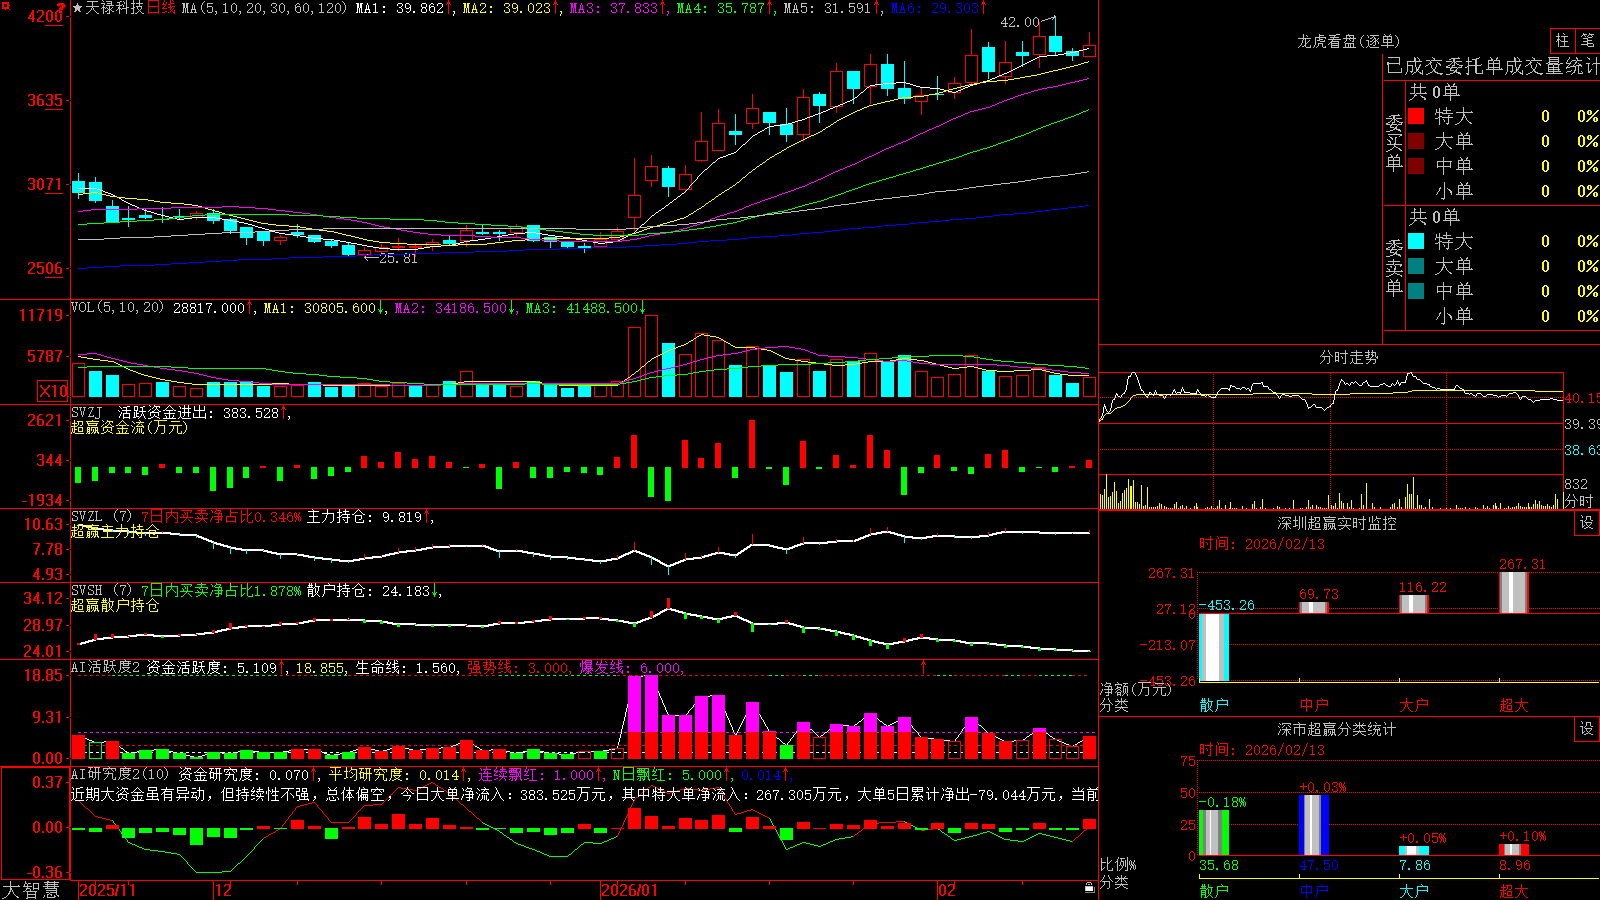Click the teal 中单 sell-order swatch
Image resolution: width=1600 pixels, height=900 pixels.
[x=1416, y=291]
